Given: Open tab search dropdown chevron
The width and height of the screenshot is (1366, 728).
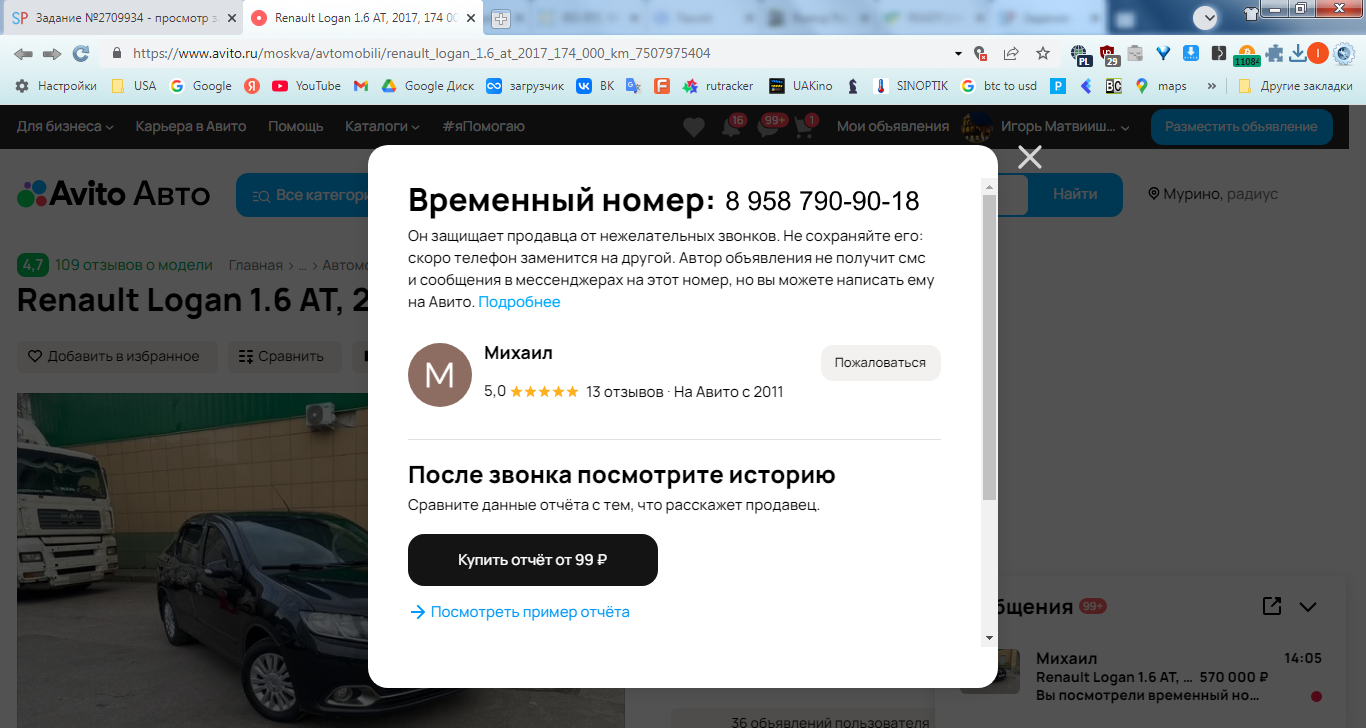Looking at the screenshot, I should [x=1207, y=16].
